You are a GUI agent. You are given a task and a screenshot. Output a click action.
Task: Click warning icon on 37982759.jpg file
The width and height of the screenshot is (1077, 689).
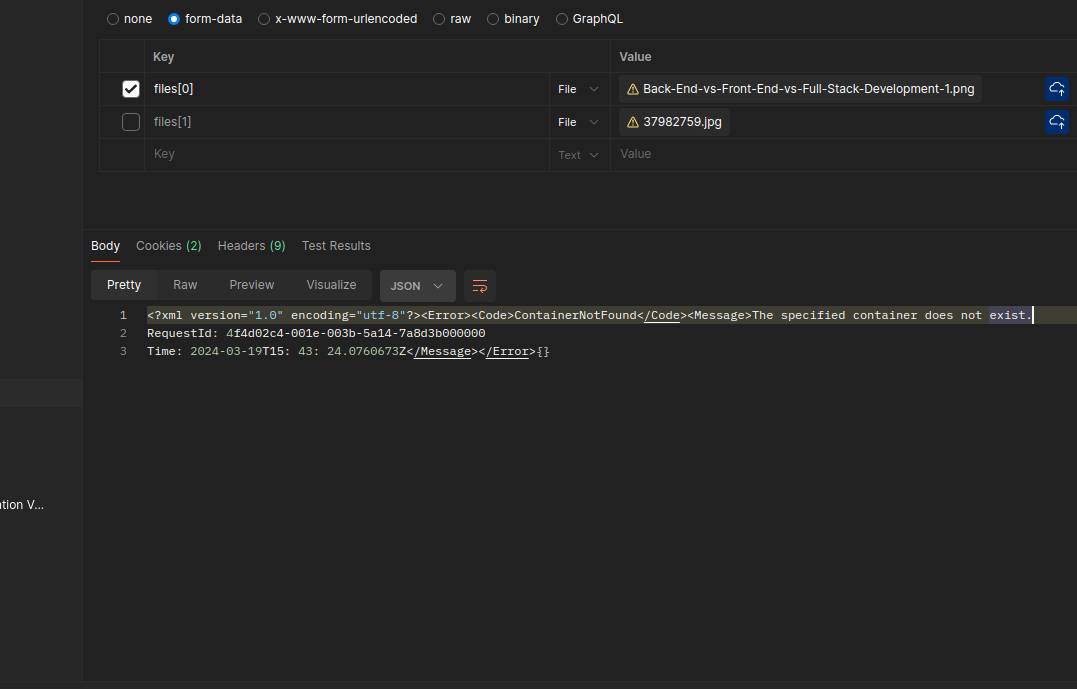point(632,122)
